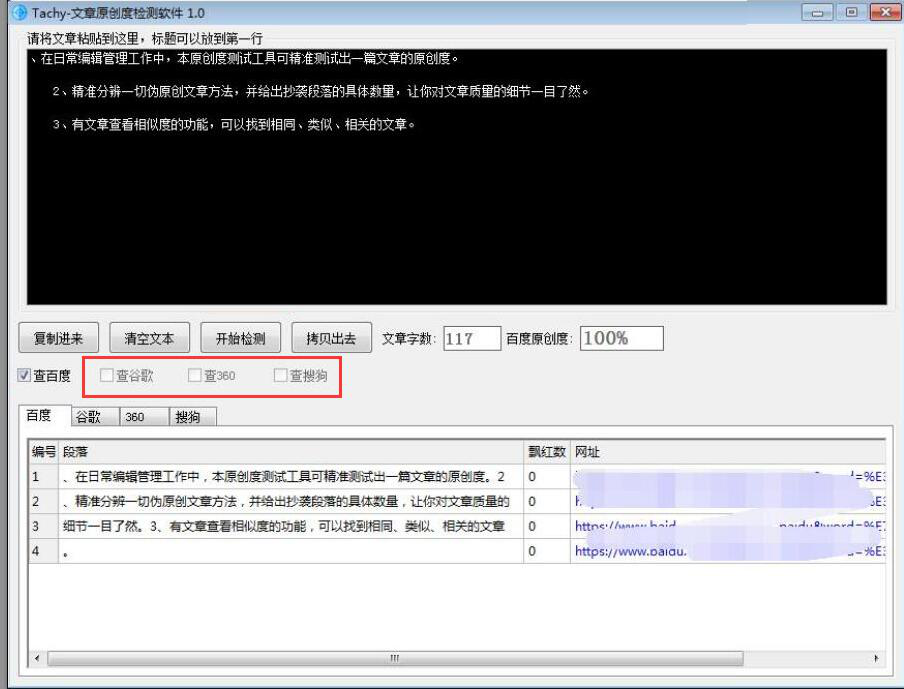Select the 段落 column header

[x=291, y=452]
